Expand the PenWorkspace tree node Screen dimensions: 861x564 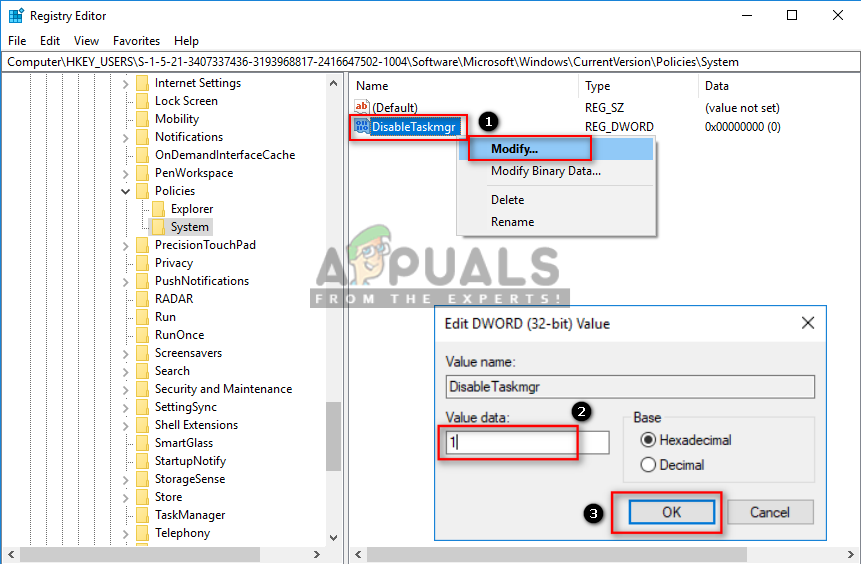point(125,174)
